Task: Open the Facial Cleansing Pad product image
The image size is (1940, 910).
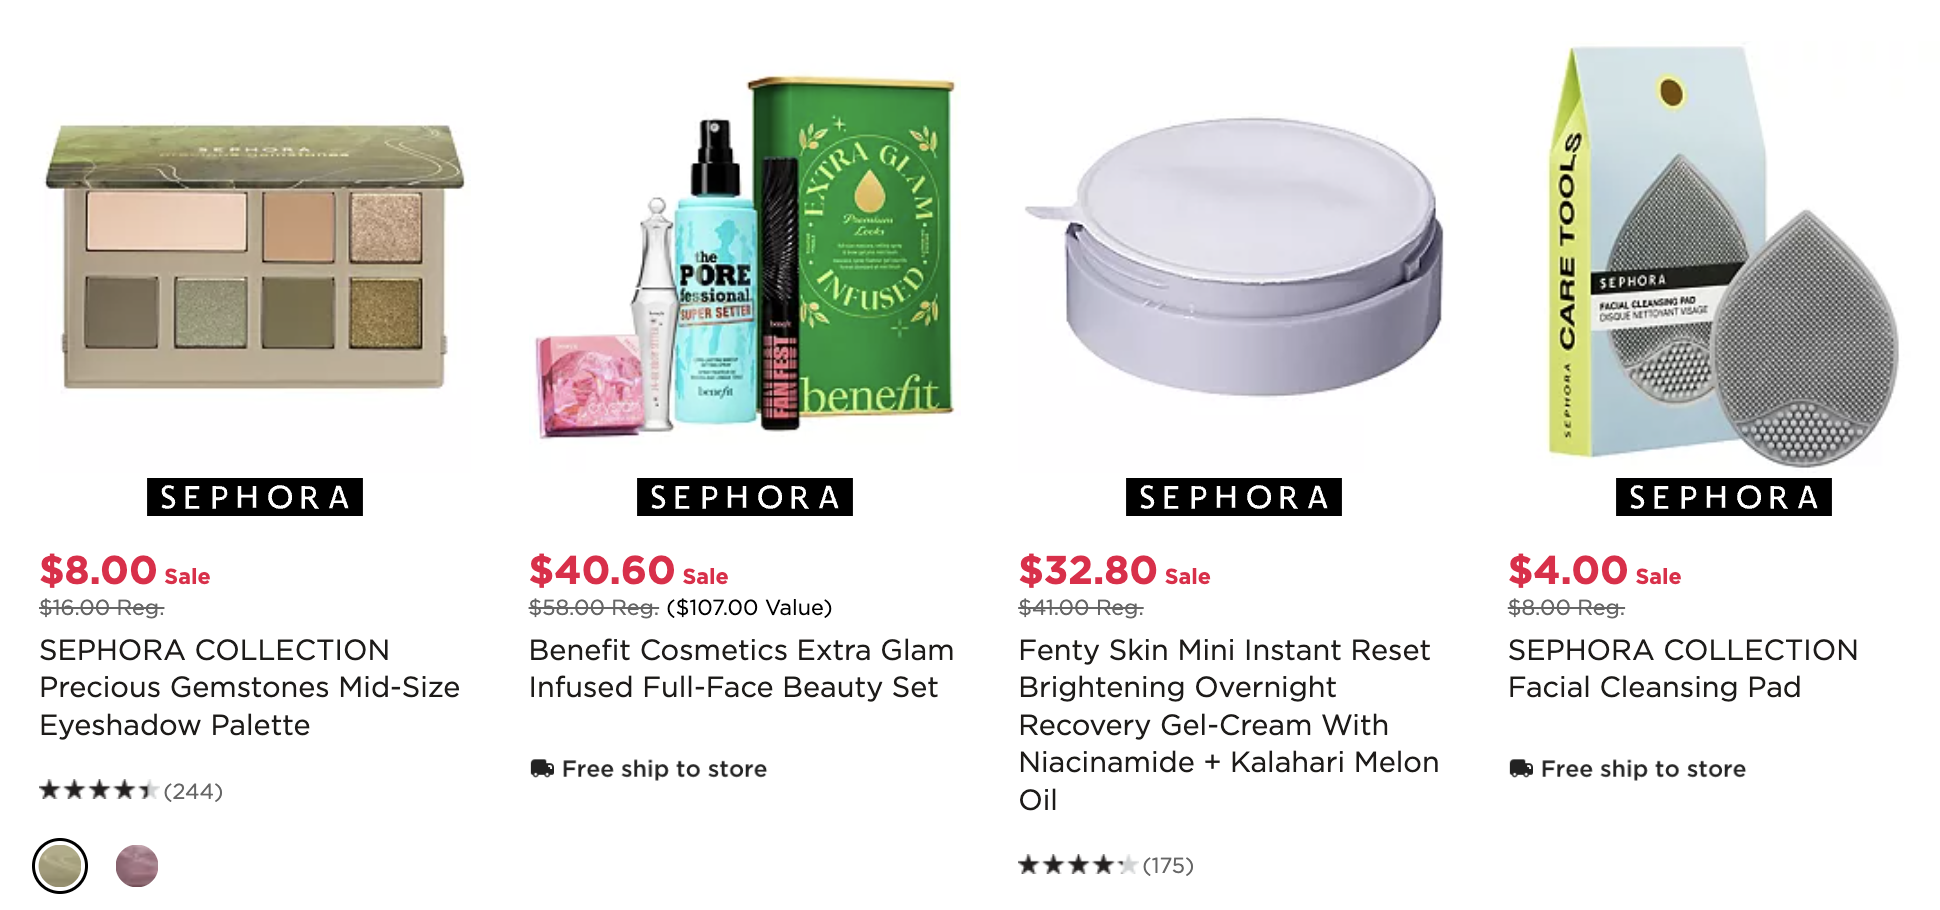Action: point(1724,255)
